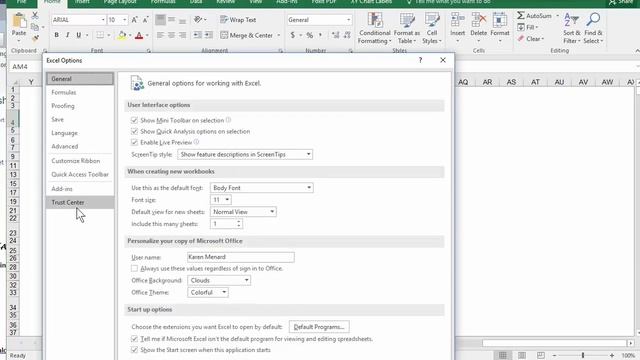Open the General number format dropdown
Image resolution: width=640 pixels, height=360 pixels.
click(x=349, y=20)
